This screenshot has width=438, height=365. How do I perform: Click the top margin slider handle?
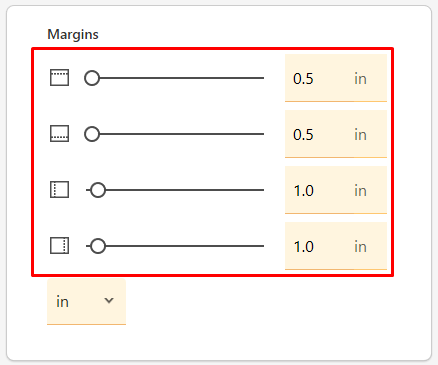(x=92, y=78)
